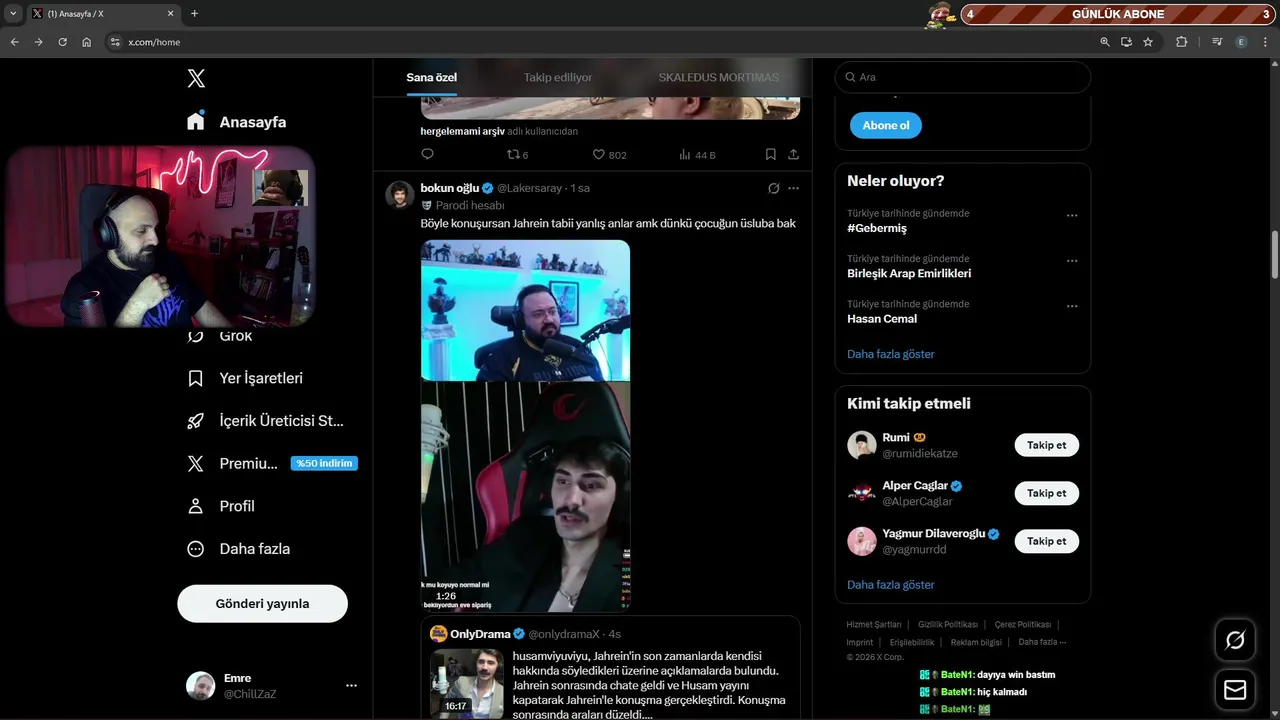Open Gizlilik Politikası footer link
Image resolution: width=1280 pixels, height=720 pixels.
pyautogui.click(x=948, y=624)
